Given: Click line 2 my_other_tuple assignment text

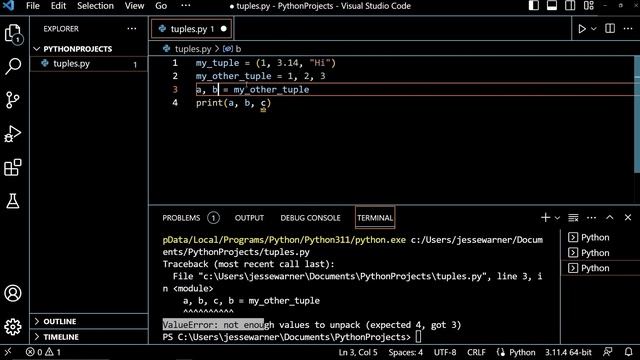Looking at the screenshot, I should 260,76.
